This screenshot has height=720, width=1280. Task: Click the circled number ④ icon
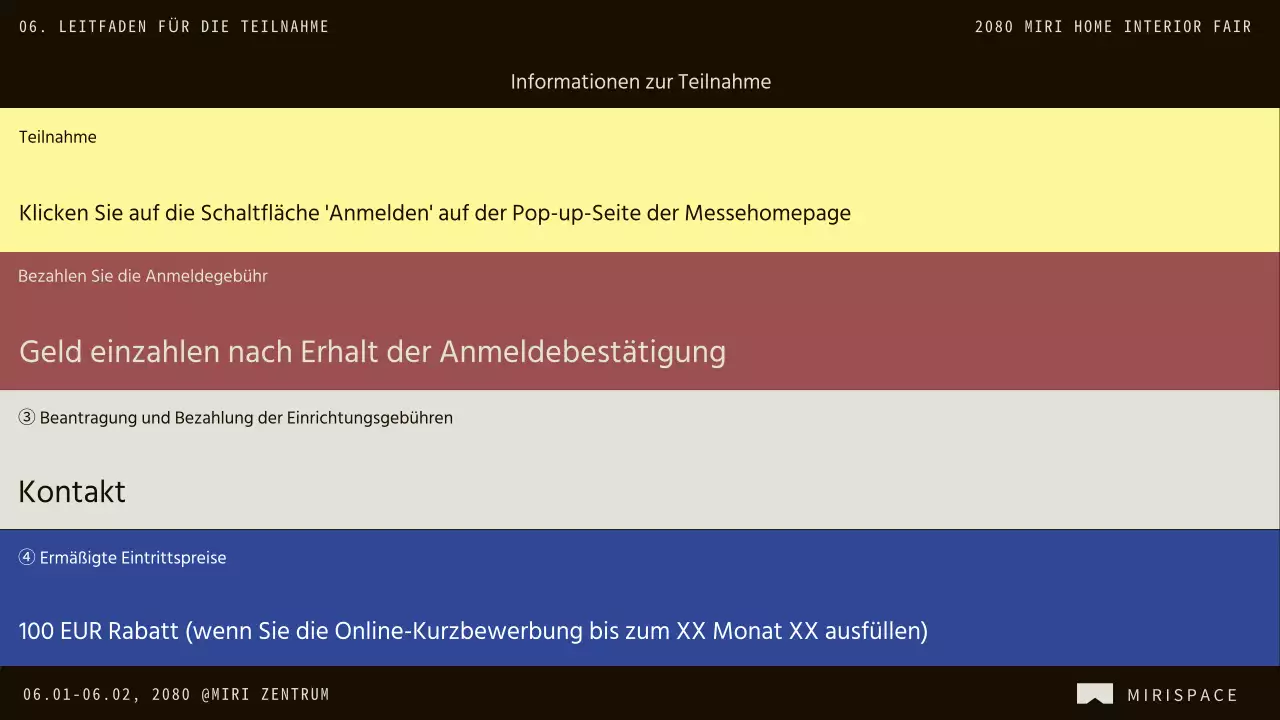coord(26,557)
